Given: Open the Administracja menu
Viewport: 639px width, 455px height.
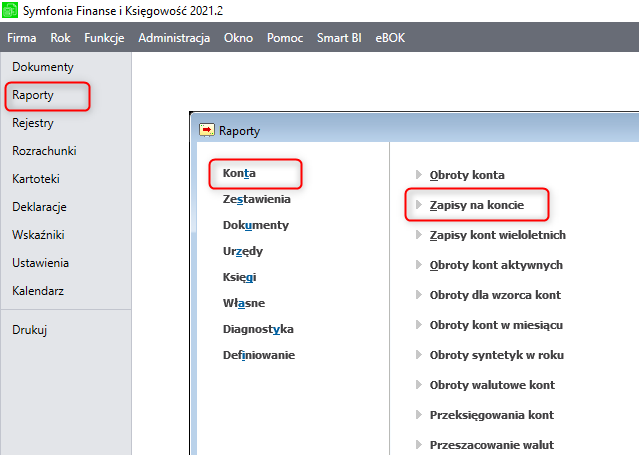Looking at the screenshot, I should click(174, 38).
